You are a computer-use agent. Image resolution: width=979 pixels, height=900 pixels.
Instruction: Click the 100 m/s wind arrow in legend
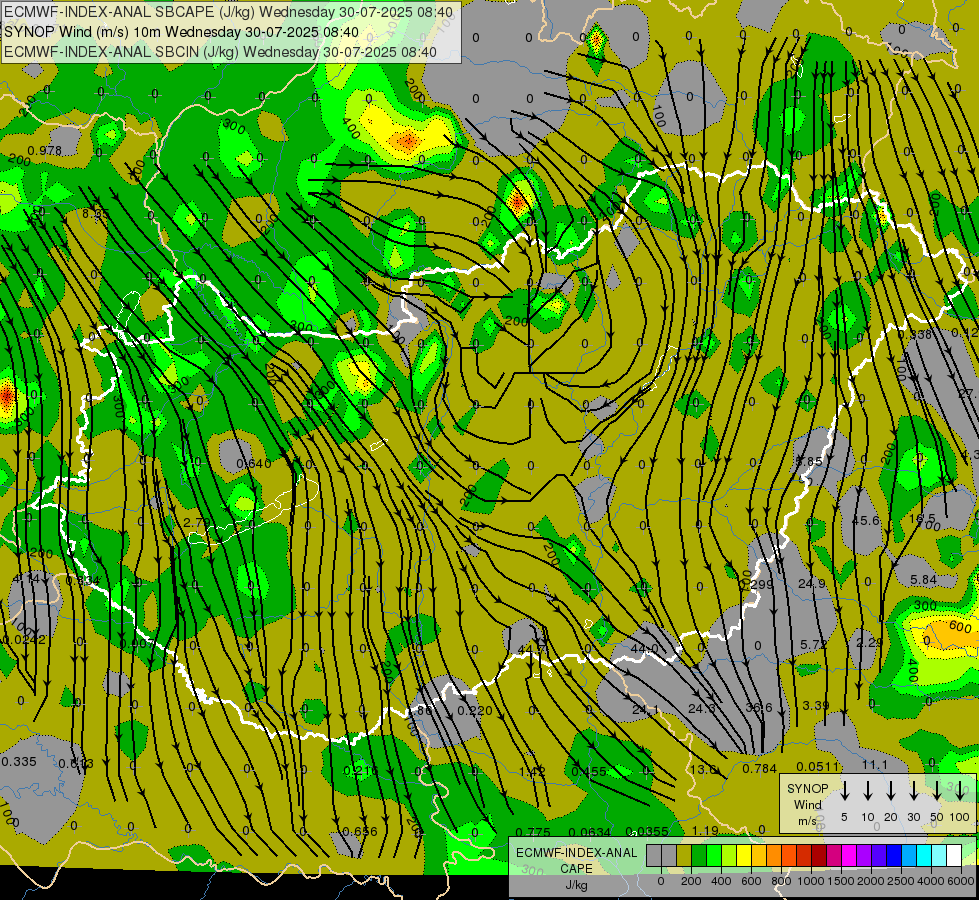coord(960,791)
